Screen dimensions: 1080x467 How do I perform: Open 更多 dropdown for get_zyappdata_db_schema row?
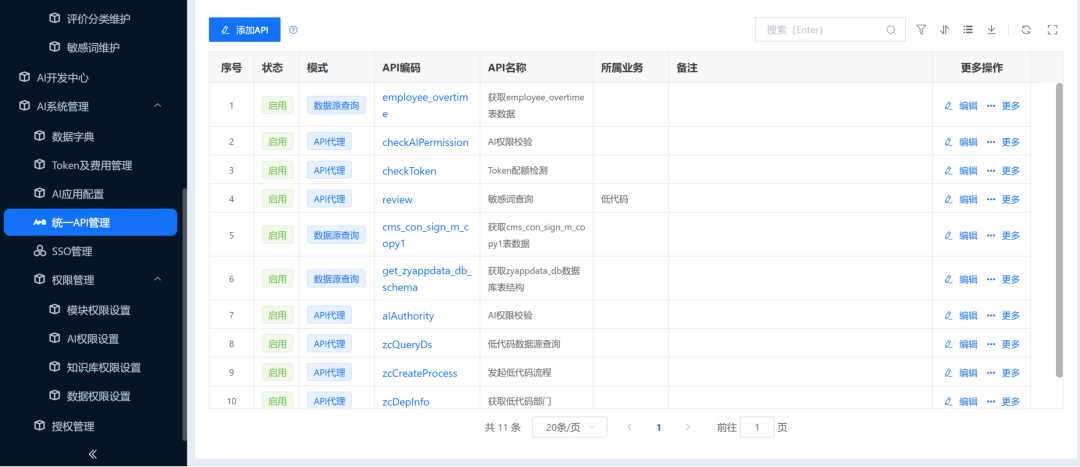1004,279
